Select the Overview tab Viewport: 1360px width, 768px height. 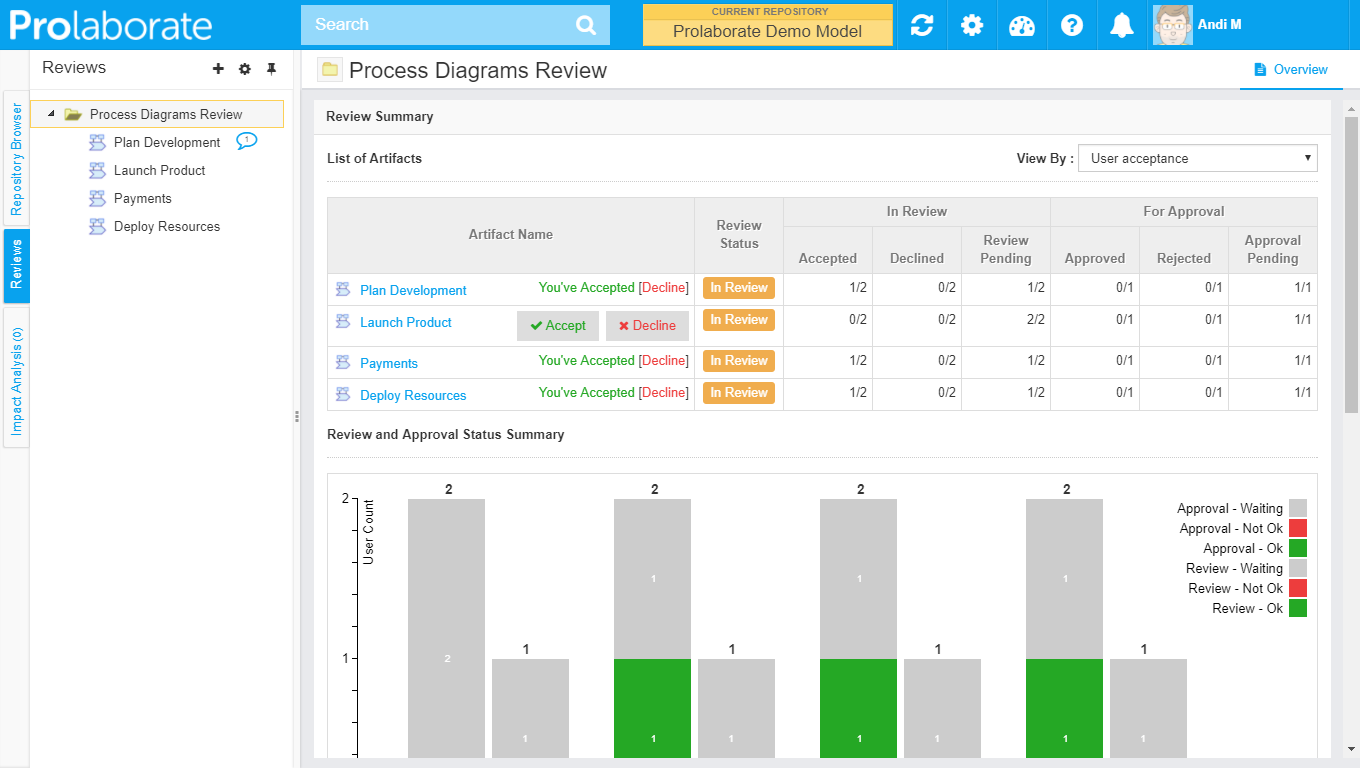pyautogui.click(x=1290, y=70)
